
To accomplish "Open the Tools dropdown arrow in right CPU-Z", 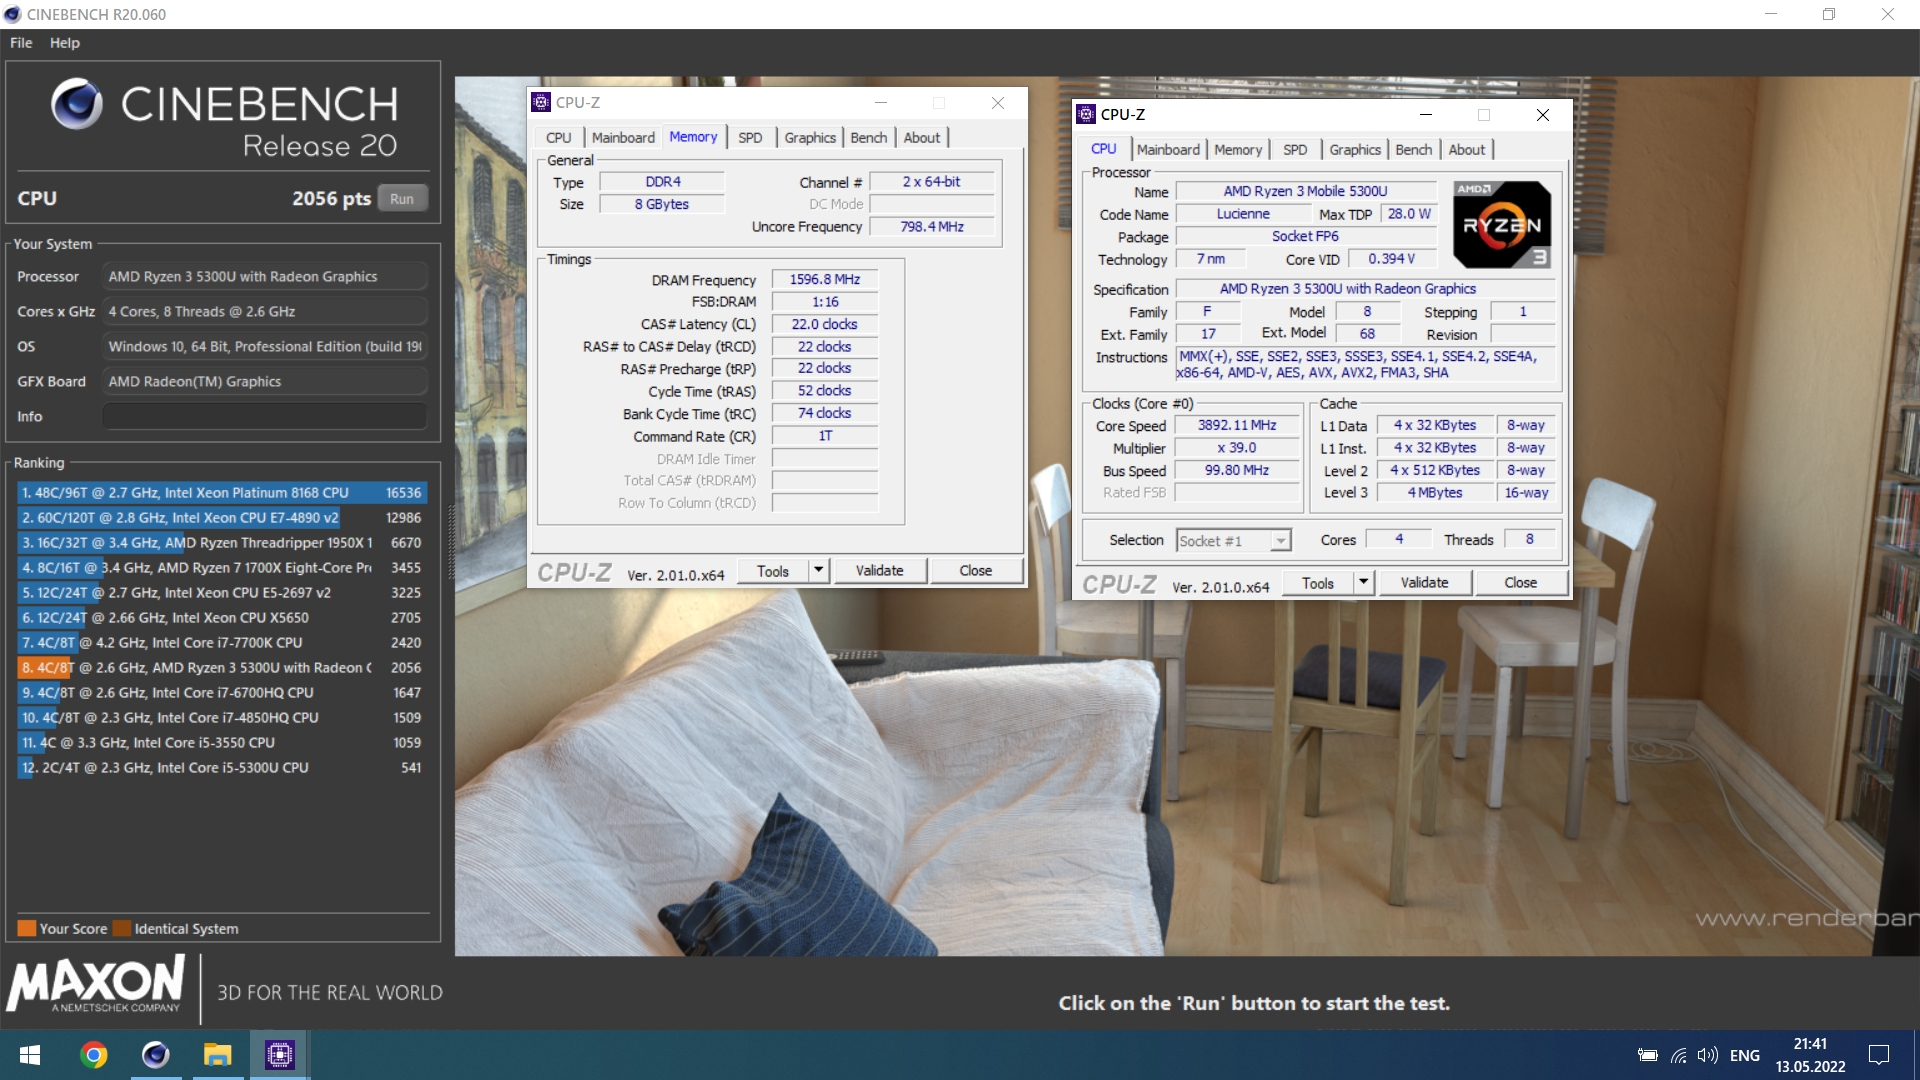I will (1363, 582).
